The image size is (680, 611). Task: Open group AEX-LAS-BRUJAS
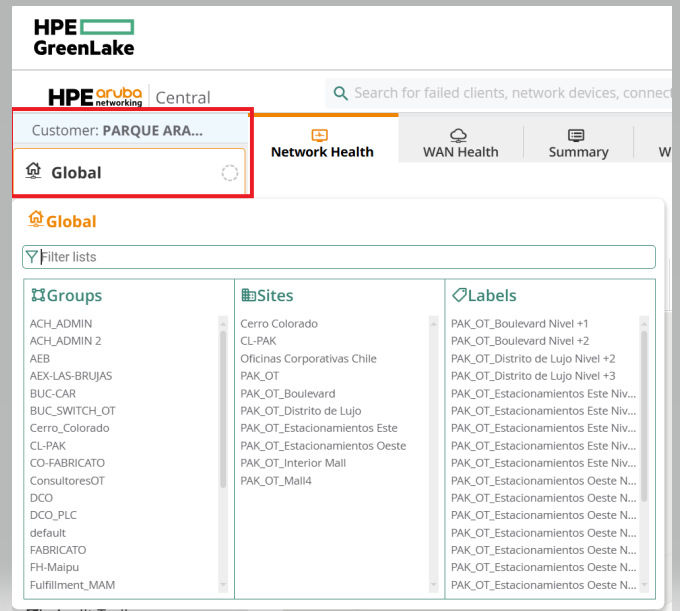click(x=71, y=376)
